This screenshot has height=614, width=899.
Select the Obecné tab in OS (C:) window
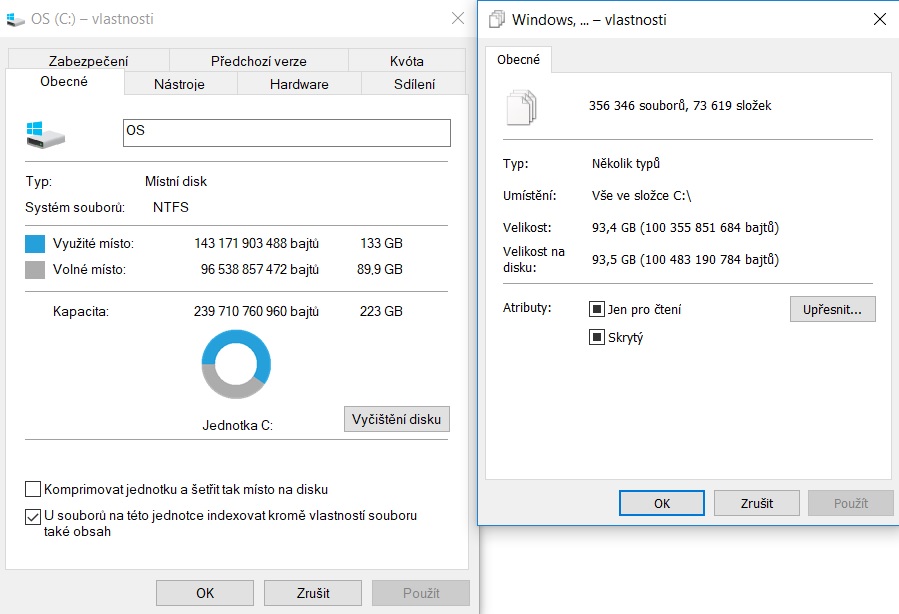[x=64, y=81]
